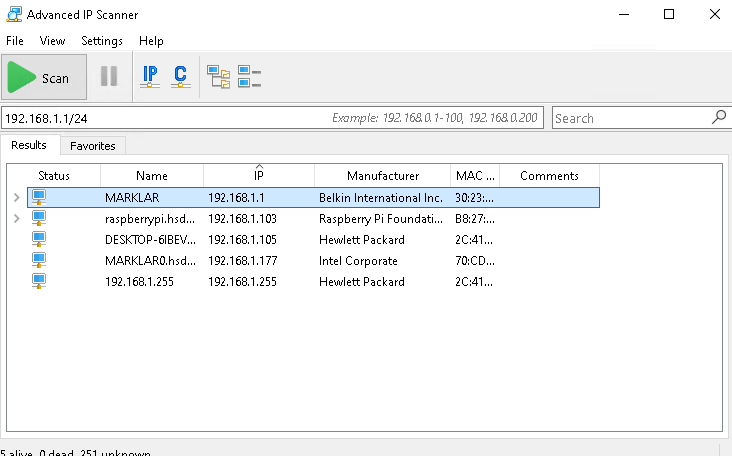Click the Pause scan button
The height and width of the screenshot is (456, 732).
[x=109, y=76]
